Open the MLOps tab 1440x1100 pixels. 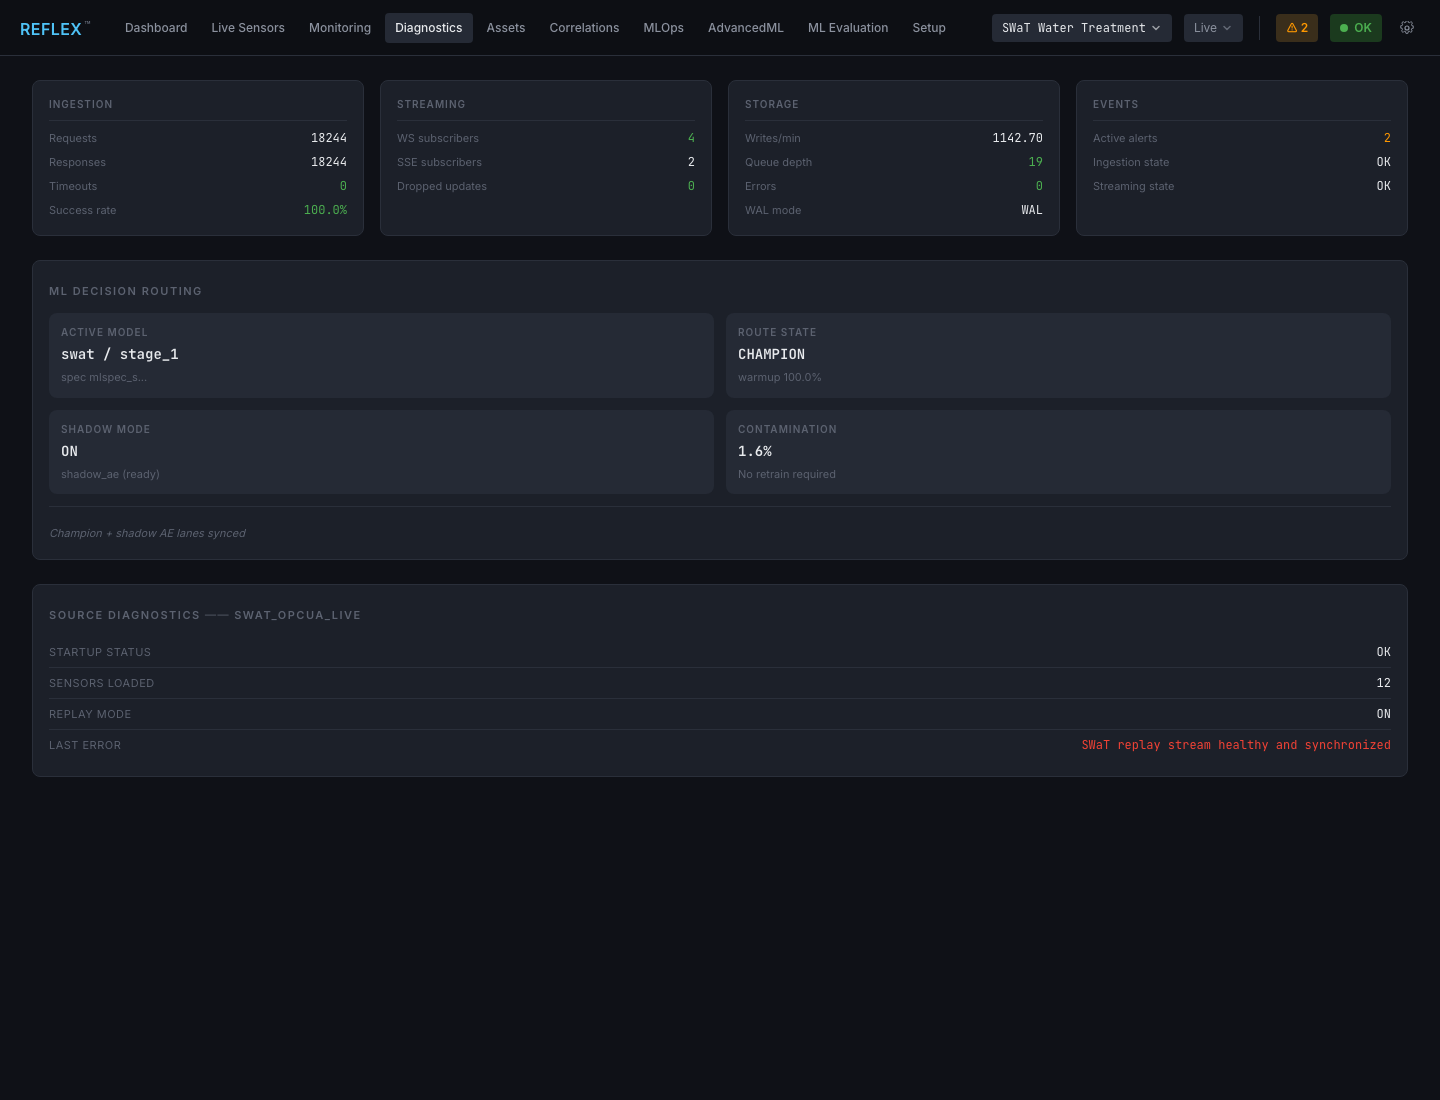click(x=664, y=28)
